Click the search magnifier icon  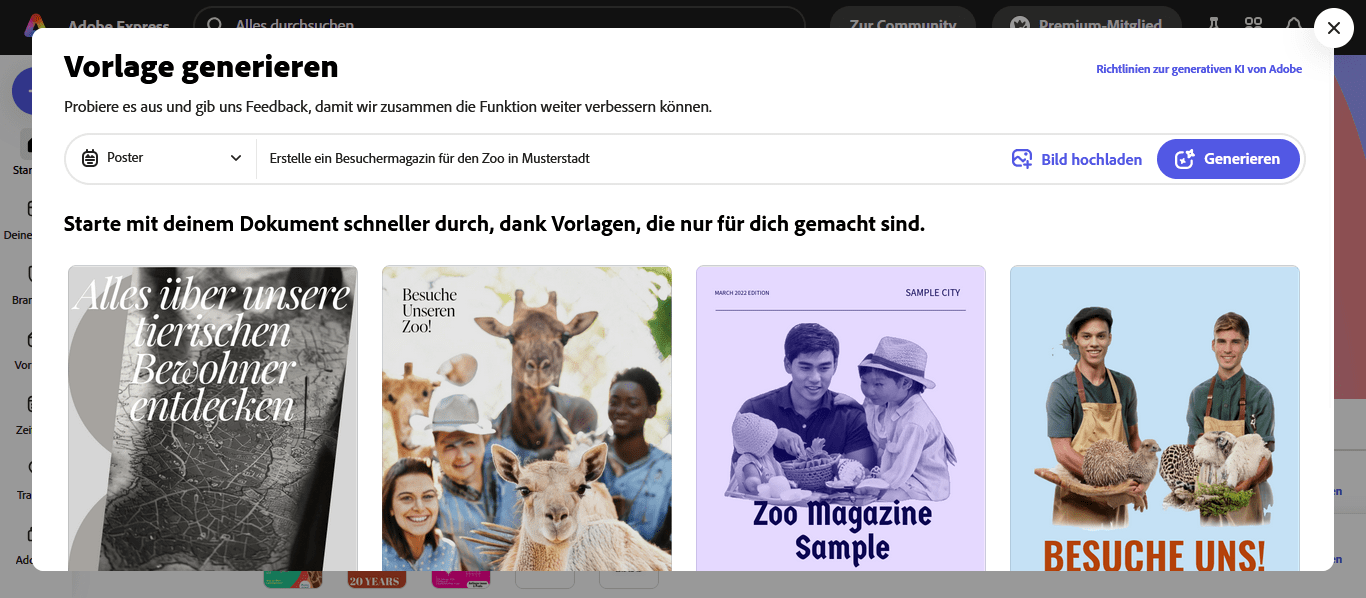(x=213, y=24)
